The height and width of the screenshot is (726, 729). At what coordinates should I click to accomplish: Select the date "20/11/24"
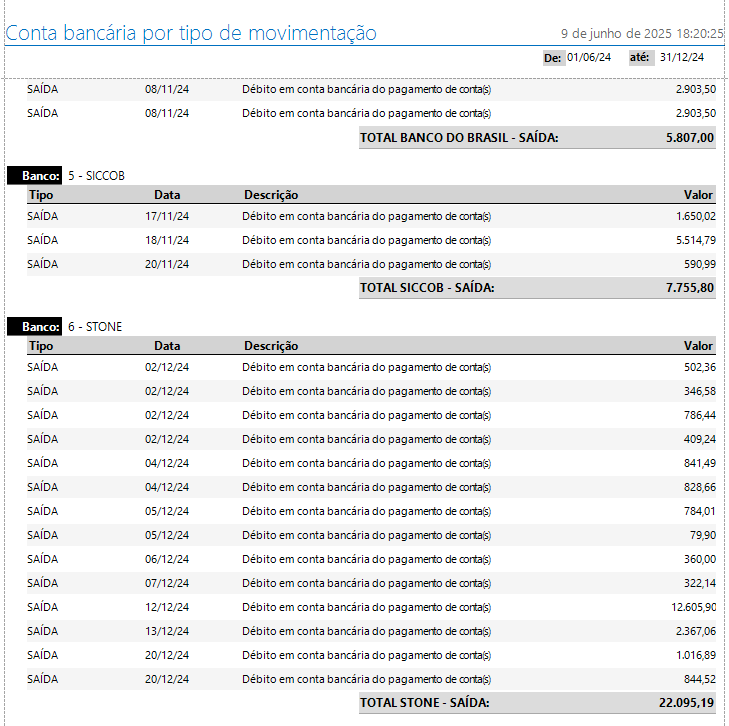[x=167, y=264]
